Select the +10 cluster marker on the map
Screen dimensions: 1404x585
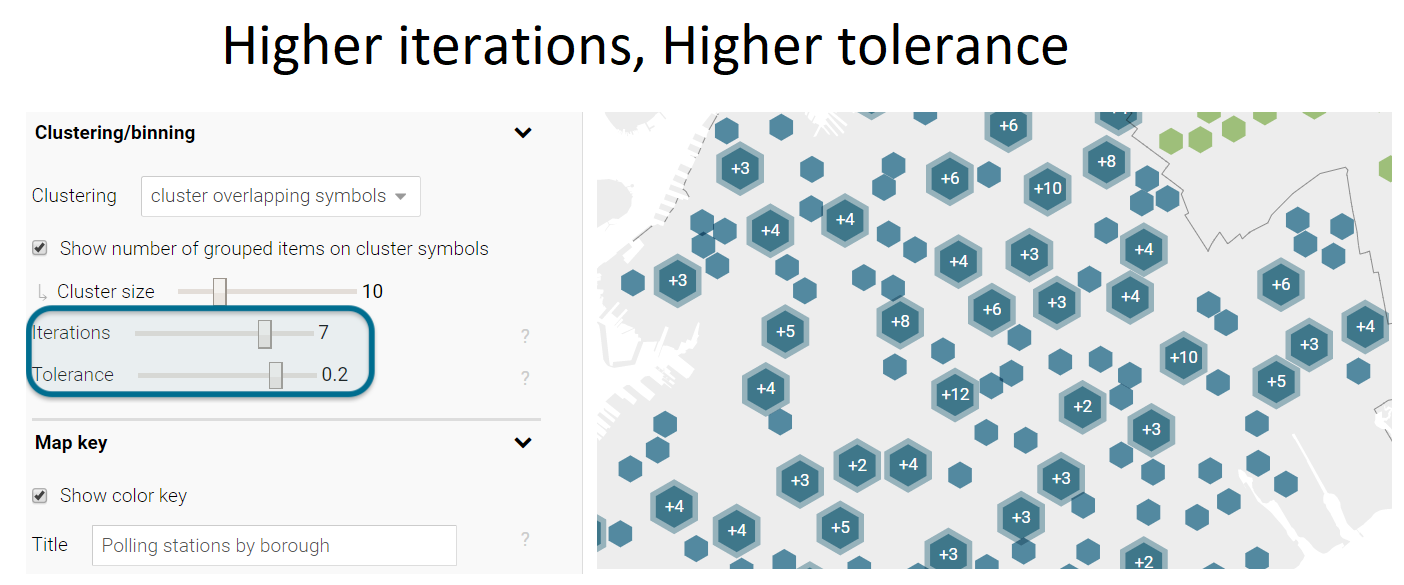[1047, 189]
